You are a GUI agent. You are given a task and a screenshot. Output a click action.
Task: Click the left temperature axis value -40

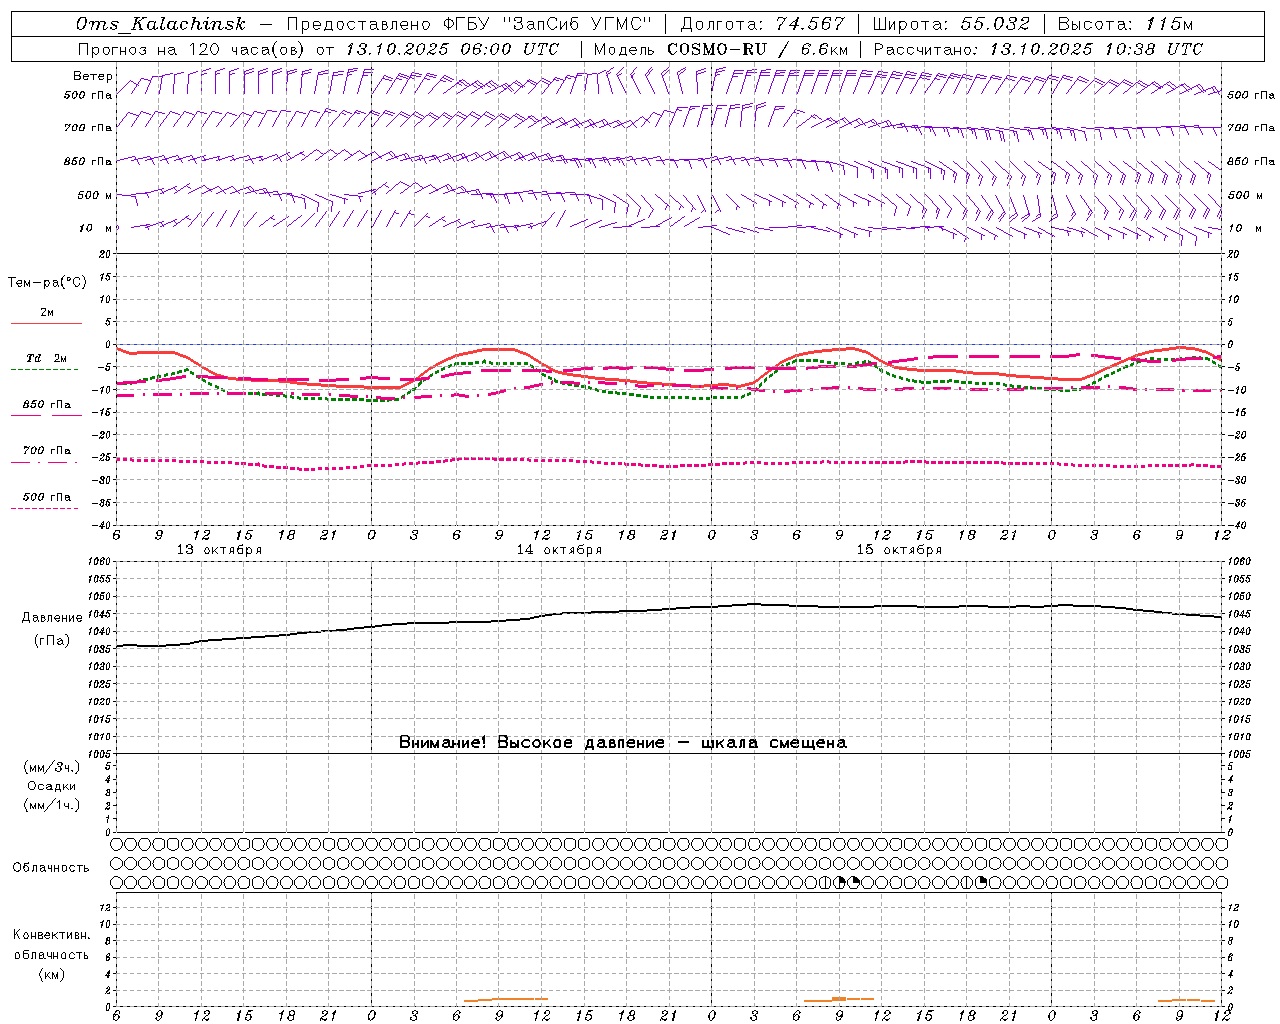[x=103, y=525]
